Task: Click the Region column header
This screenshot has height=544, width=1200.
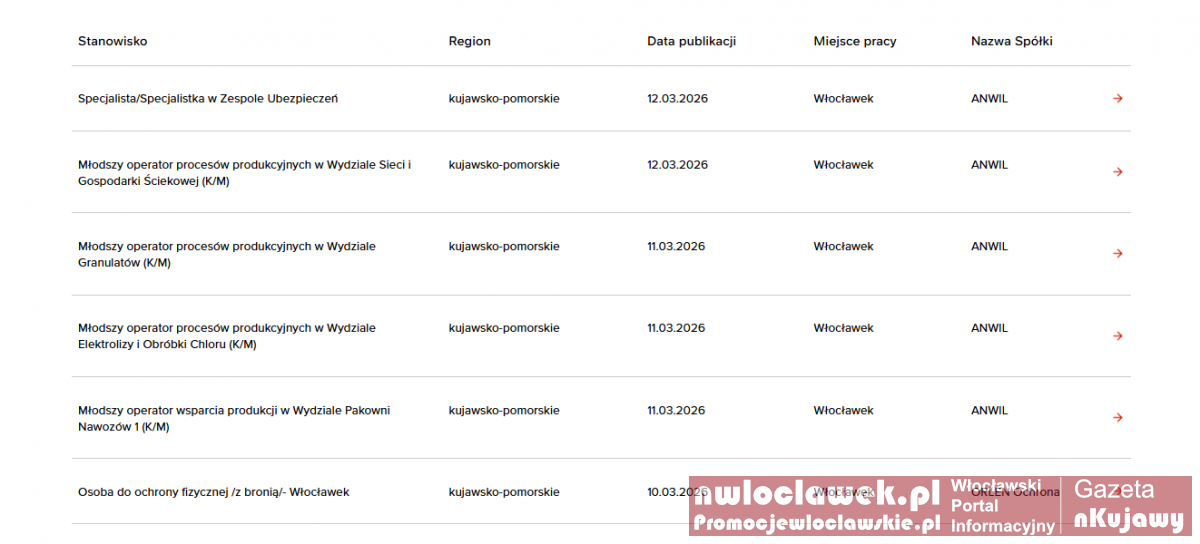Action: tap(469, 41)
